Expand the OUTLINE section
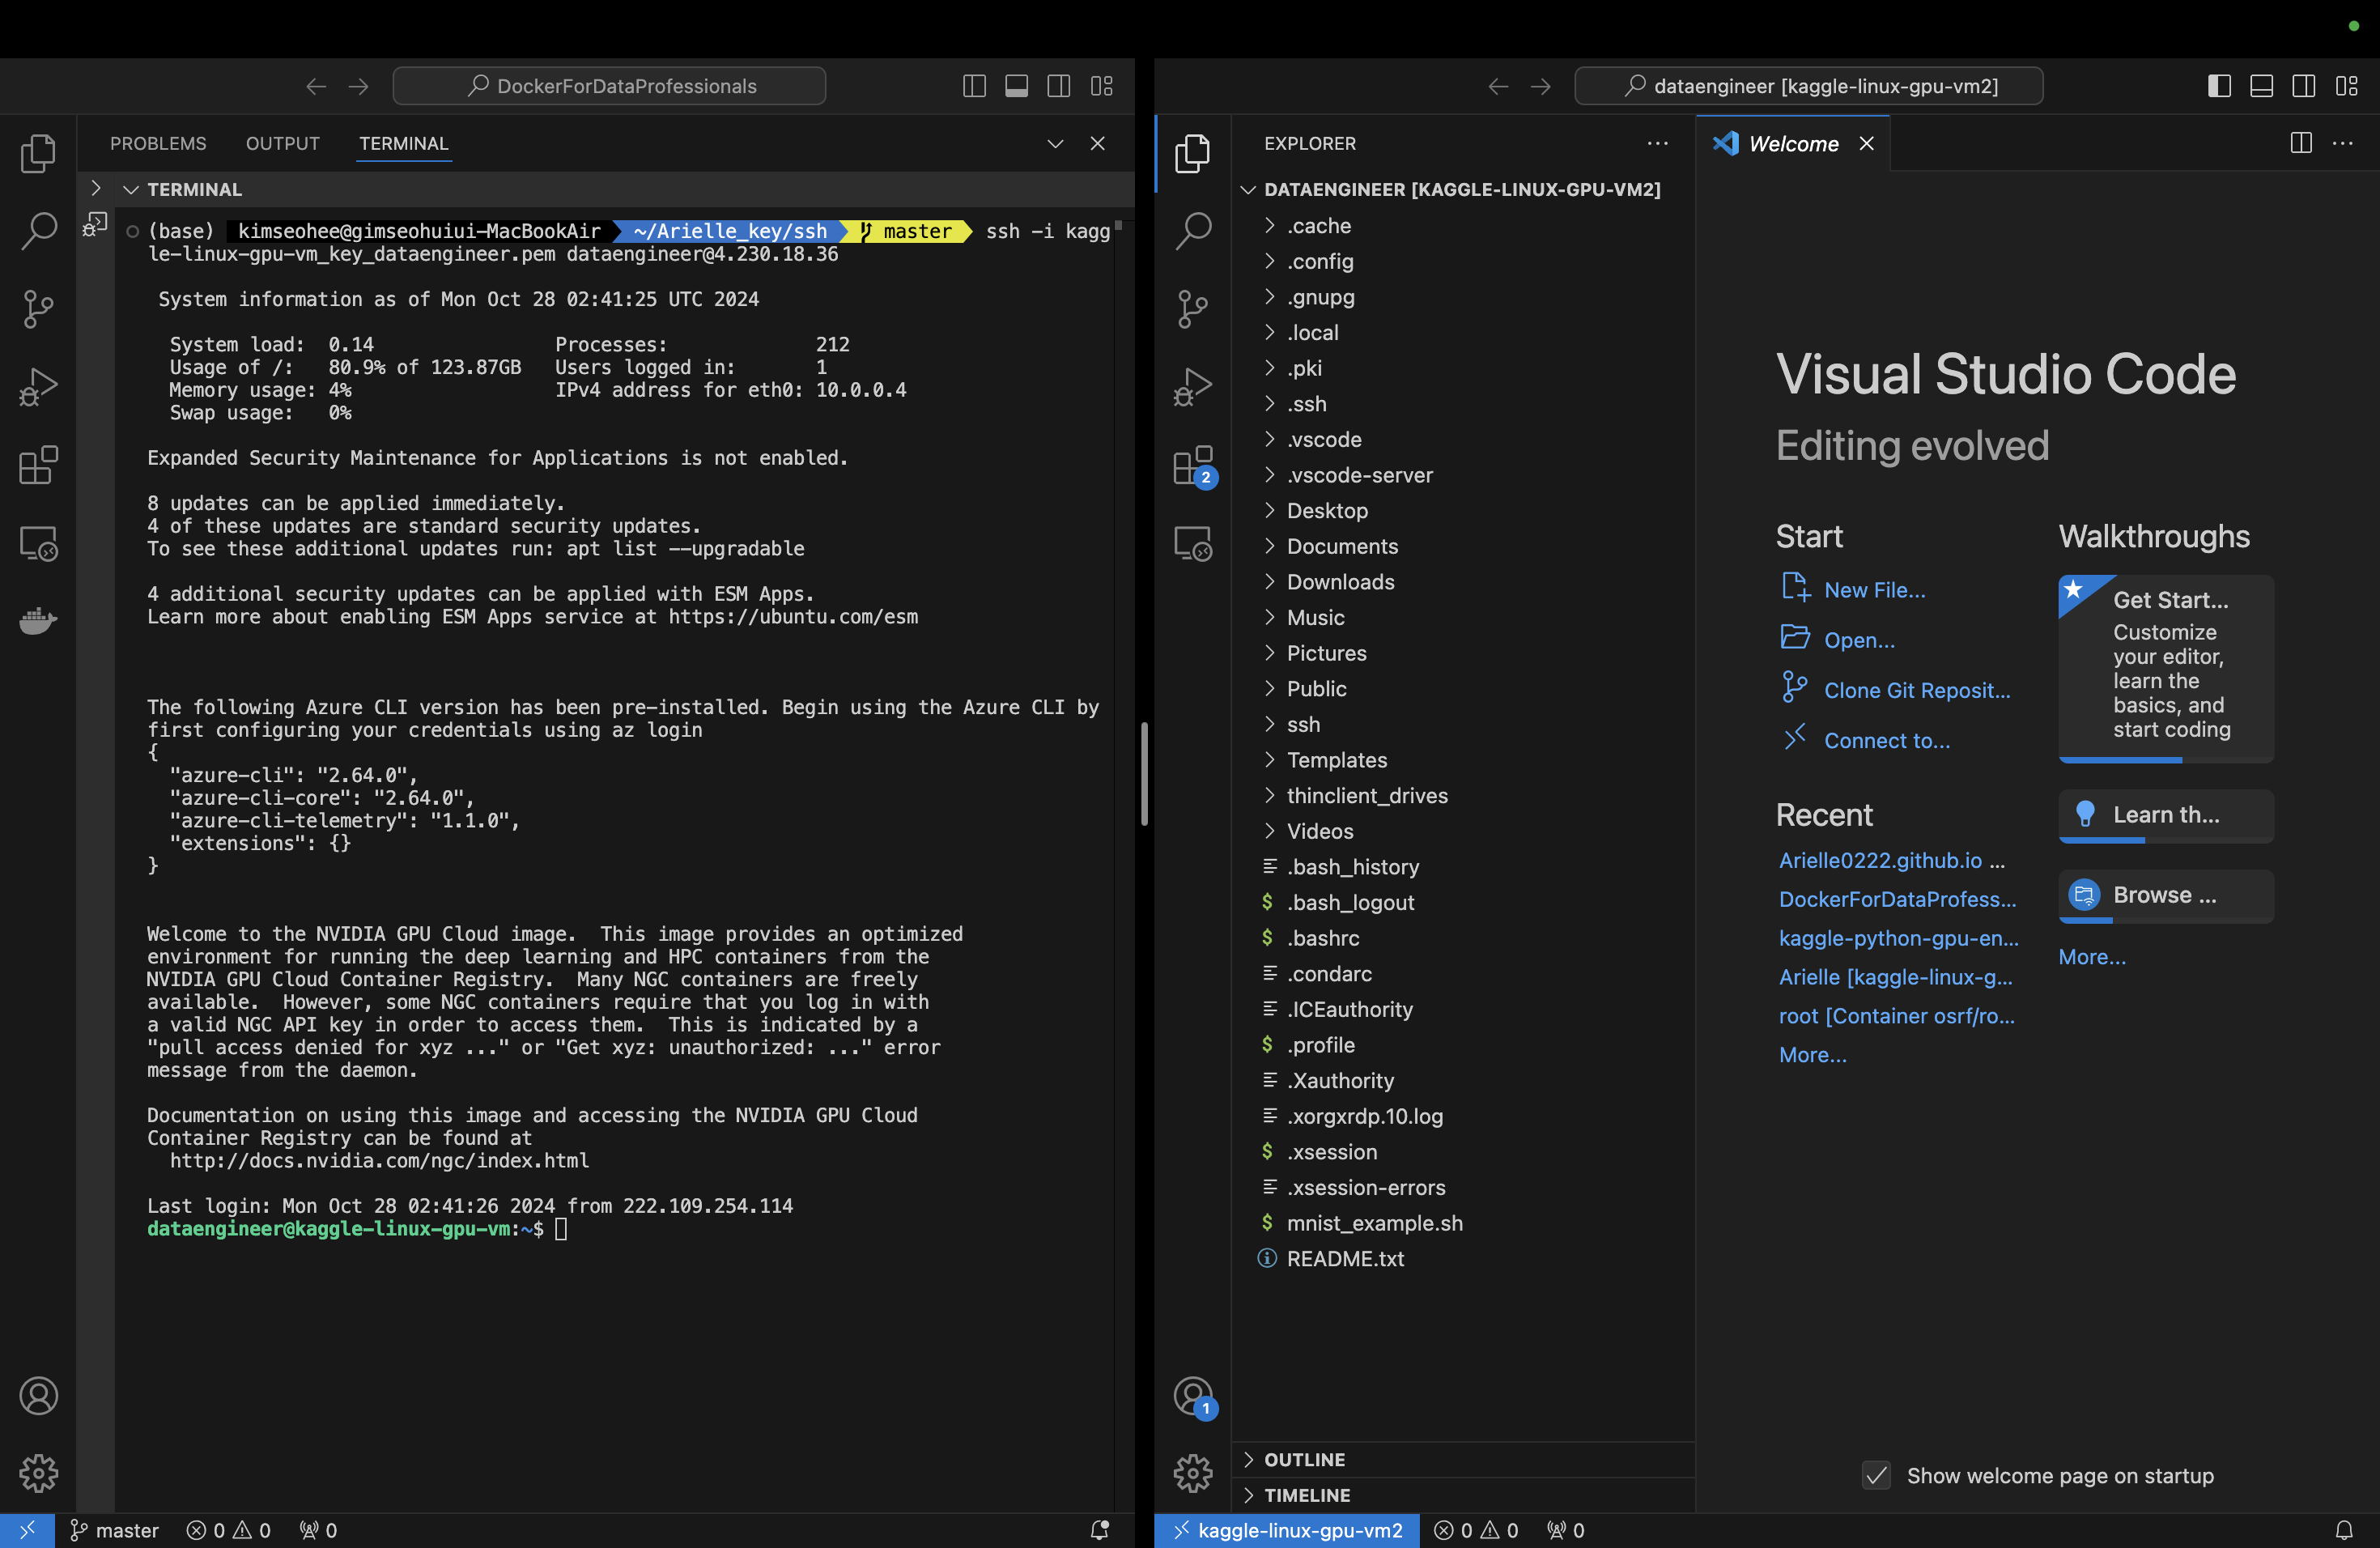 pos(1463,1460)
